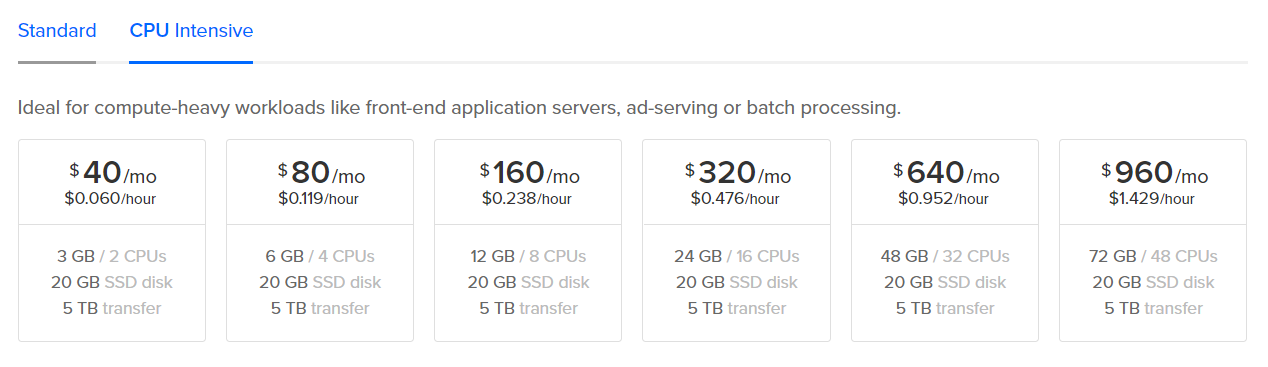Select the $160/mo pricing card
The width and height of the screenshot is (1268, 367).
528,240
